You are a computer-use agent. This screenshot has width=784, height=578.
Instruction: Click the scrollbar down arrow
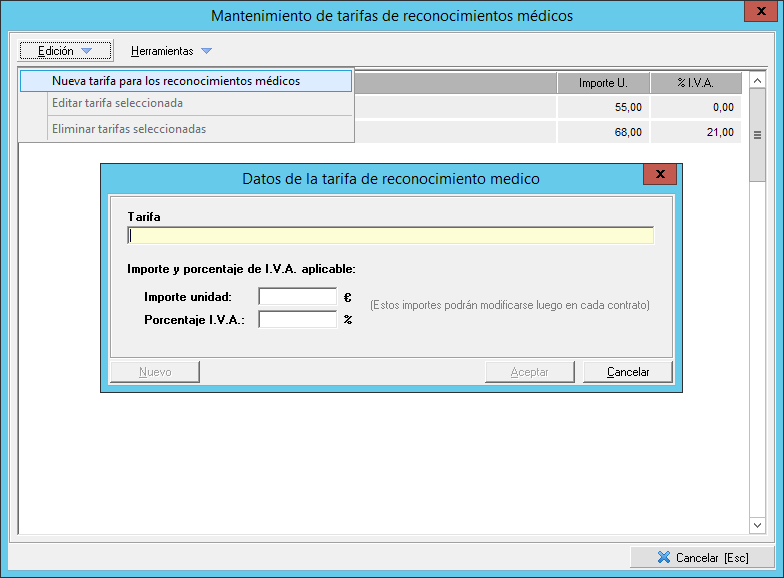coord(757,524)
